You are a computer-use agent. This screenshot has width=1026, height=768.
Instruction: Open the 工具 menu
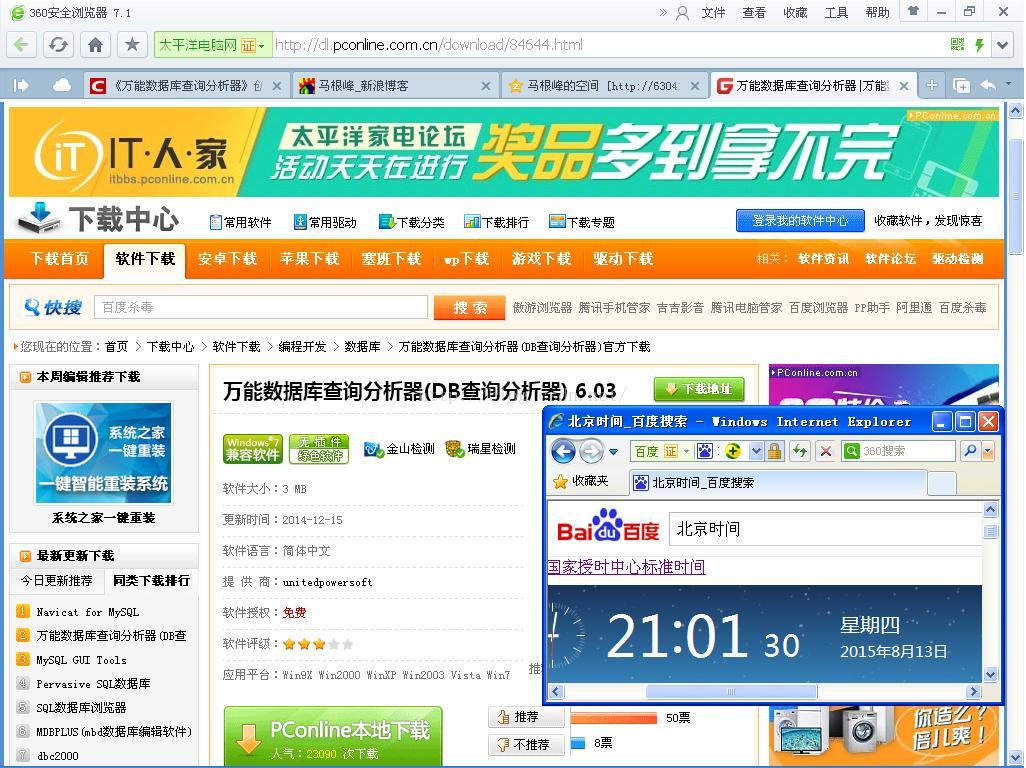click(x=836, y=12)
